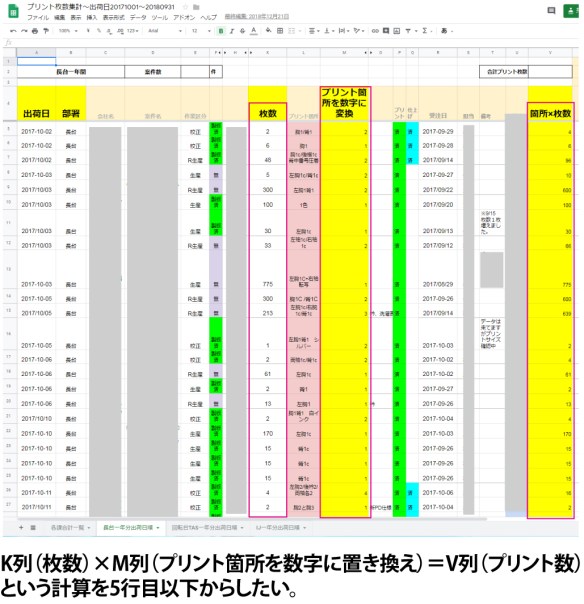Open the borders tool
Viewport: 584px width, 604px height.
coord(280,31)
